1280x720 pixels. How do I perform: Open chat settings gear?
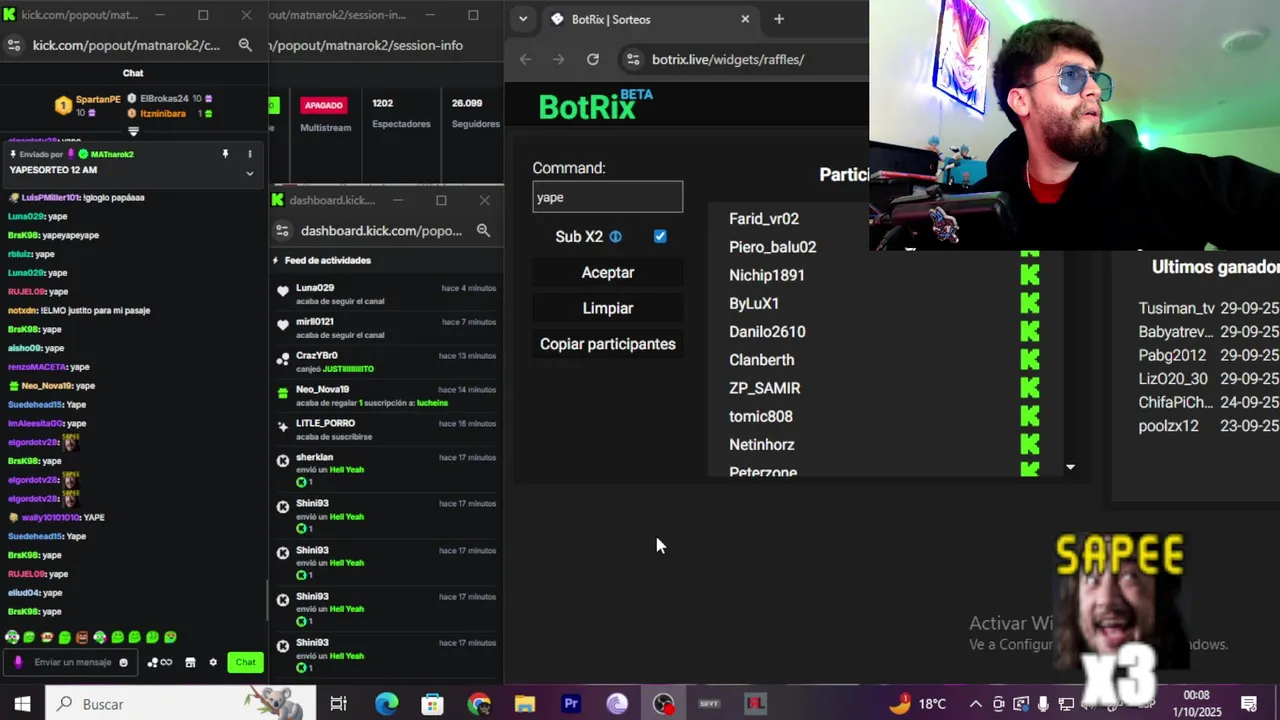(213, 662)
